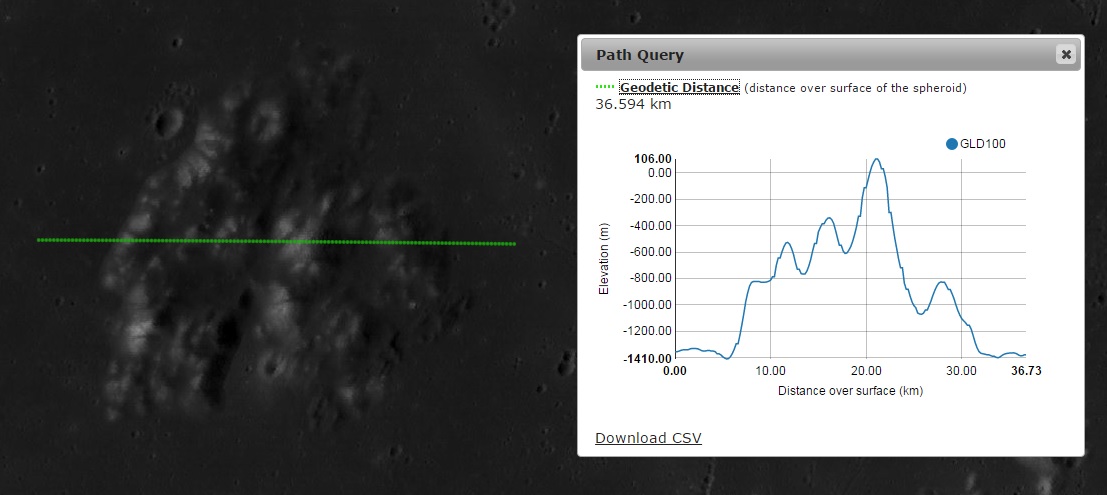Select the green dotted path line on map
This screenshot has height=495, width=1107.
pyautogui.click(x=276, y=242)
